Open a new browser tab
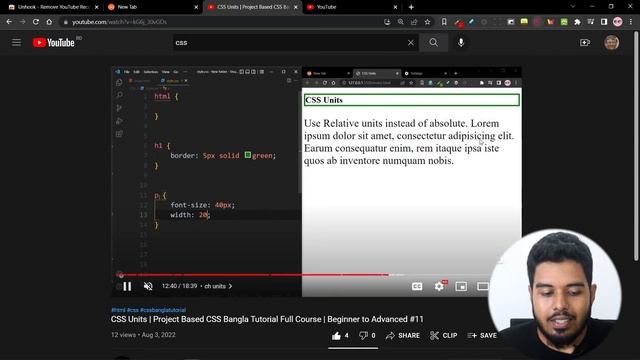The width and height of the screenshot is (640, 360). pyautogui.click(x=411, y=7)
